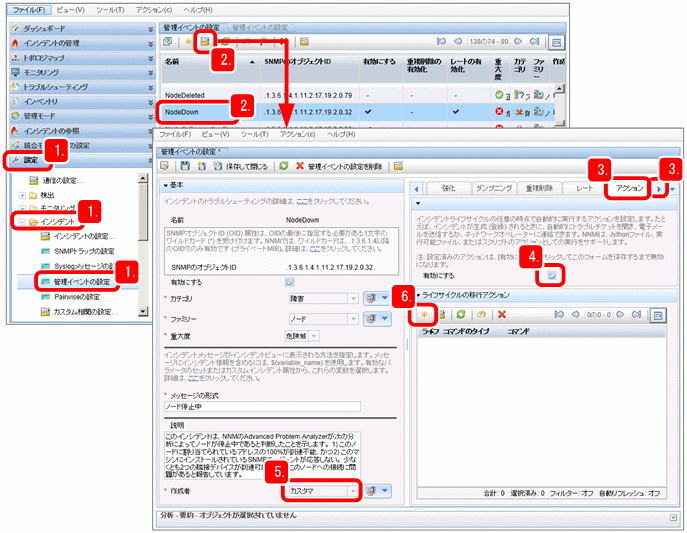Click the Save (floppy disk) icon in form toolbar

point(185,166)
